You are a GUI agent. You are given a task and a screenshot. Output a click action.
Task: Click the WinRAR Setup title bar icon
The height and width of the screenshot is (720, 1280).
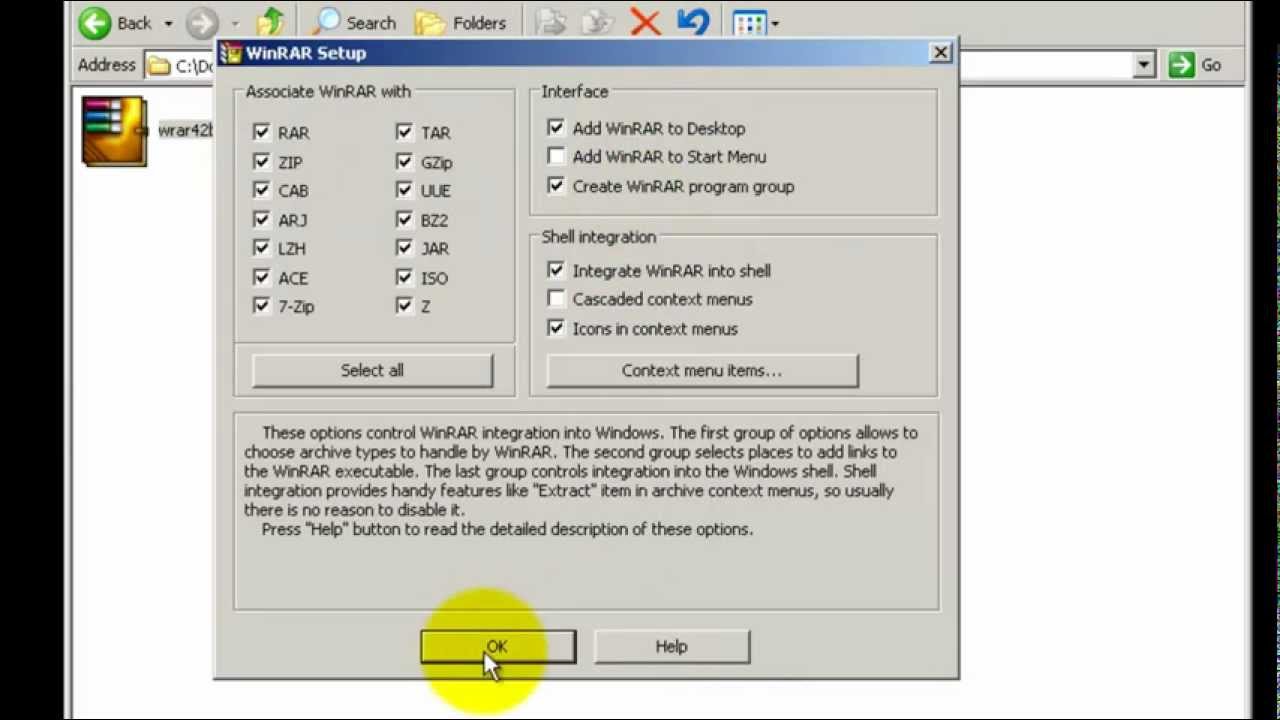(x=231, y=53)
